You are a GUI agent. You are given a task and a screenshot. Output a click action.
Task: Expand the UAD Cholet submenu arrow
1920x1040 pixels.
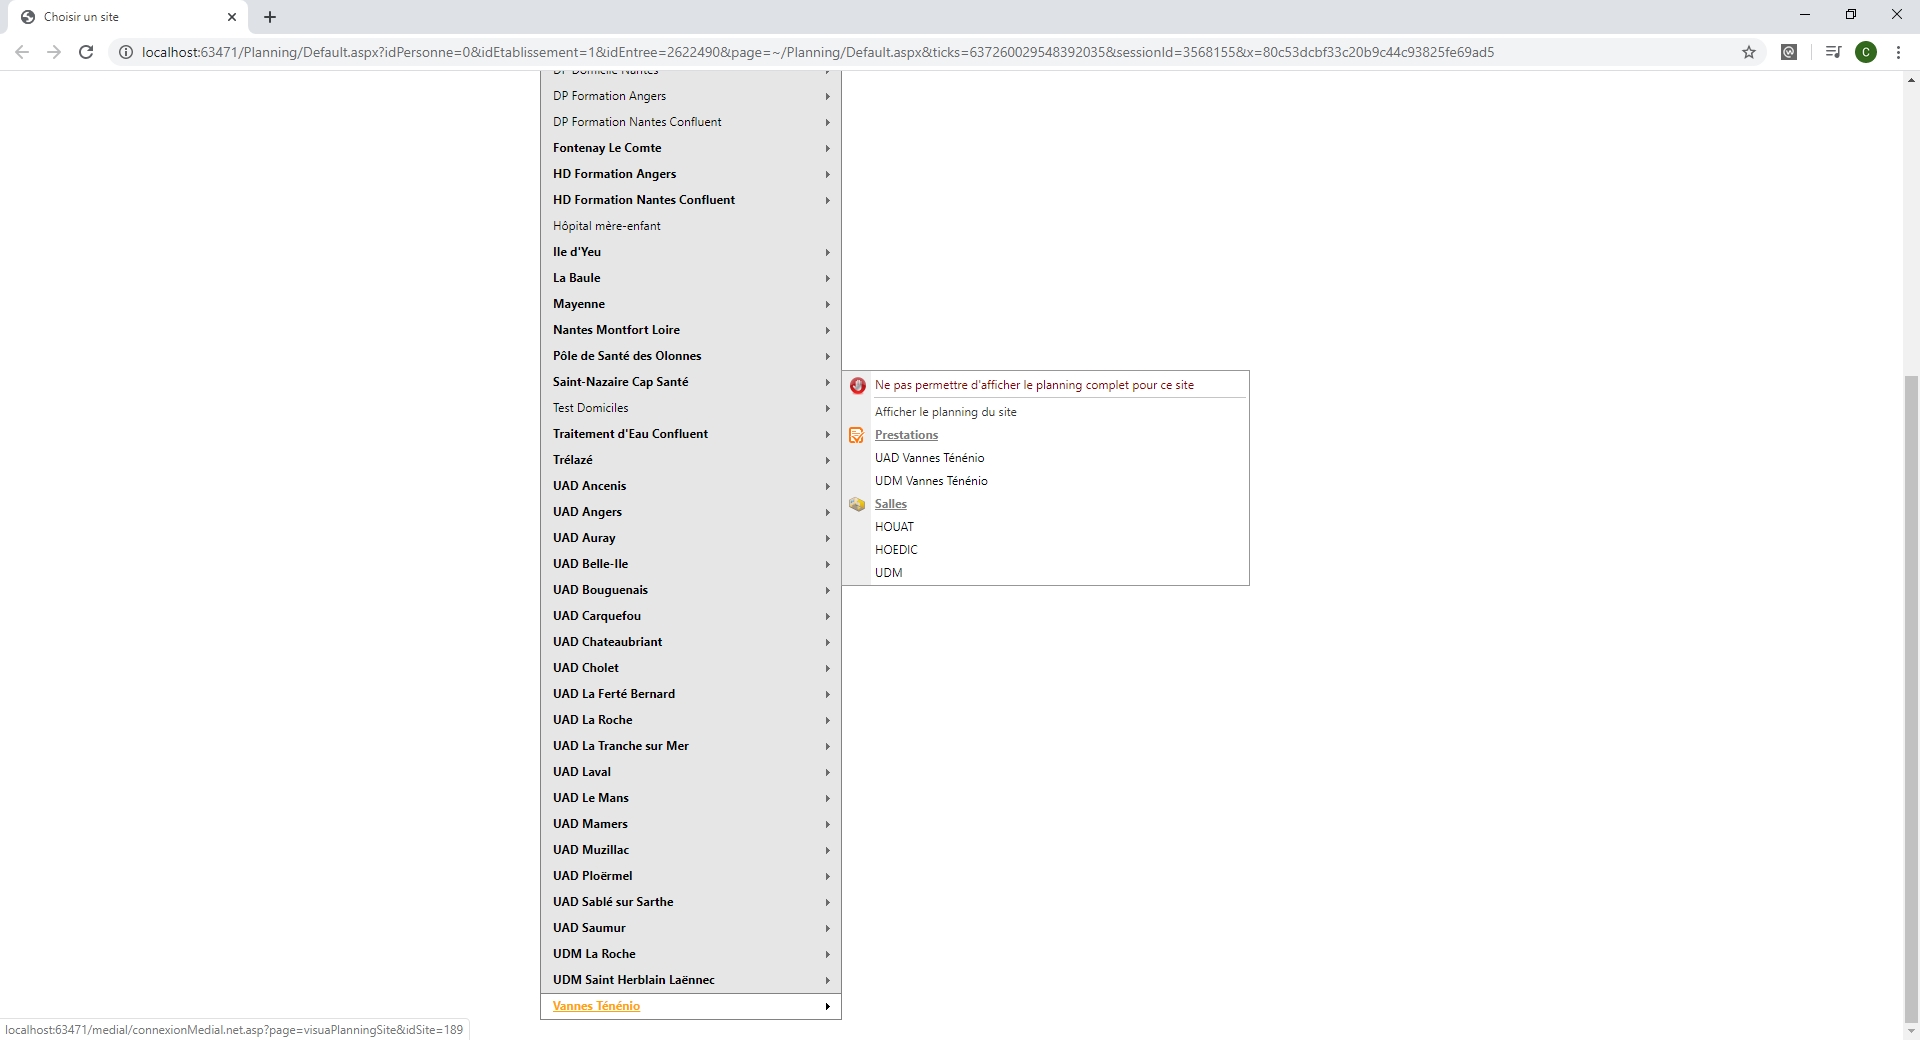point(828,668)
